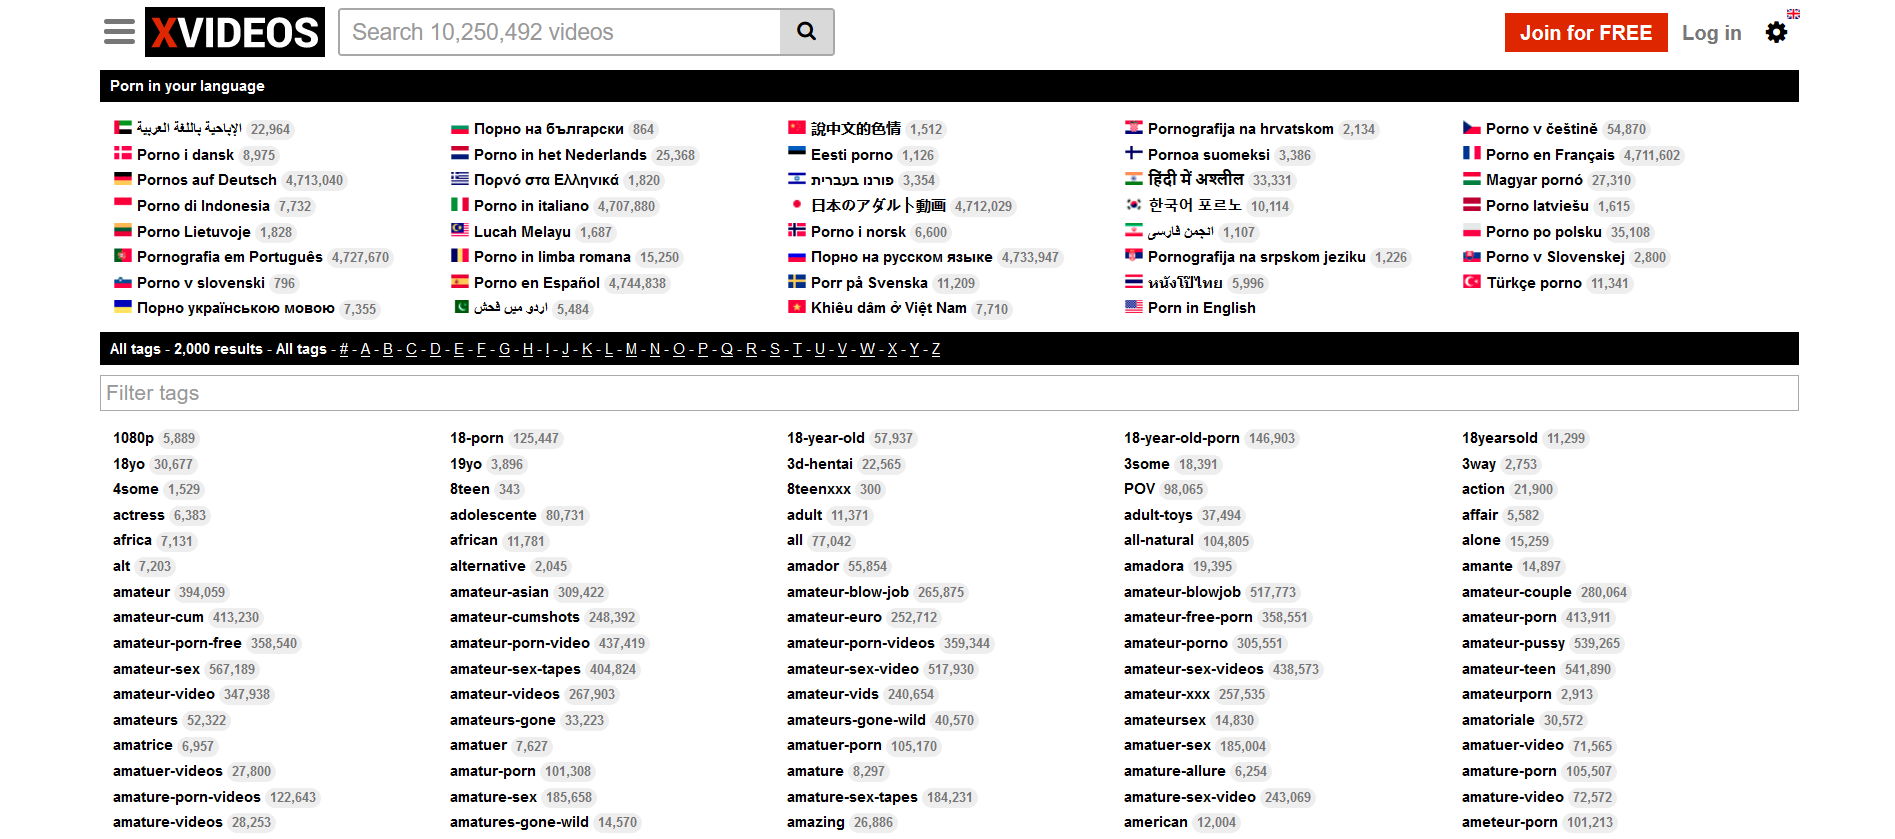Click the Japanese flag icon
Image resolution: width=1895 pixels, height=839 pixels.
click(x=797, y=205)
